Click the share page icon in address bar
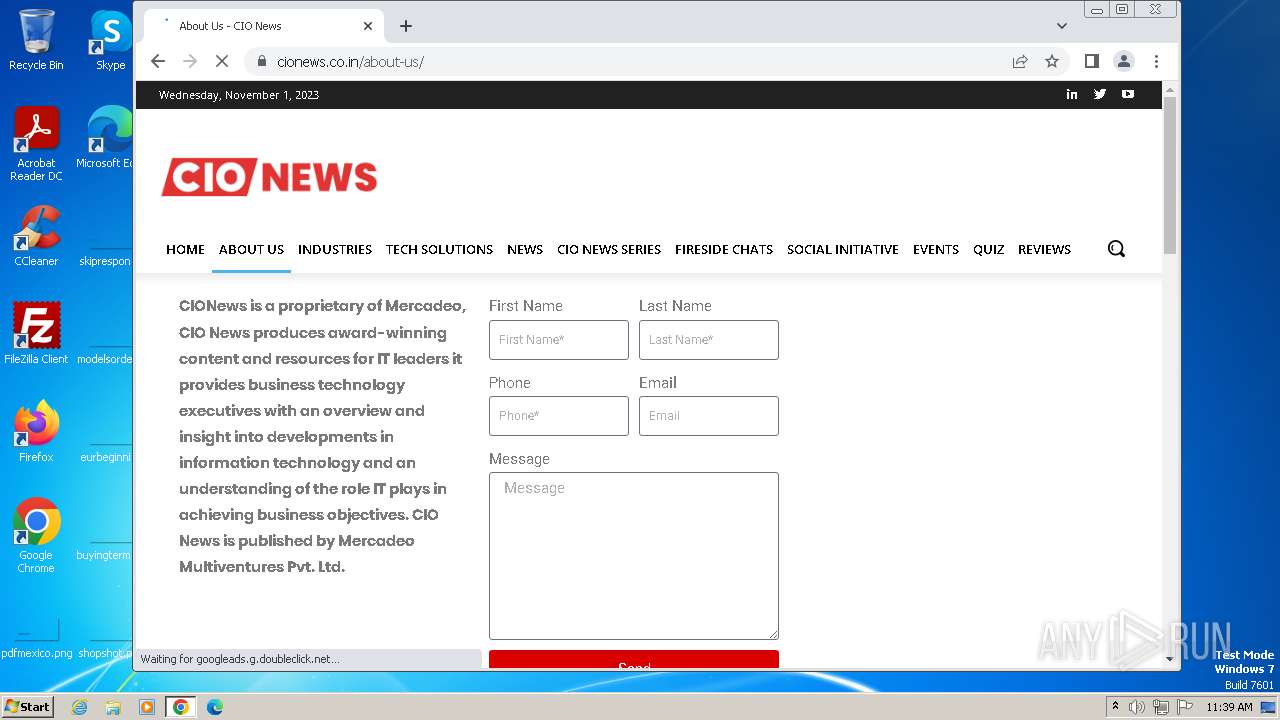The height and width of the screenshot is (720, 1280). pyautogui.click(x=1020, y=61)
